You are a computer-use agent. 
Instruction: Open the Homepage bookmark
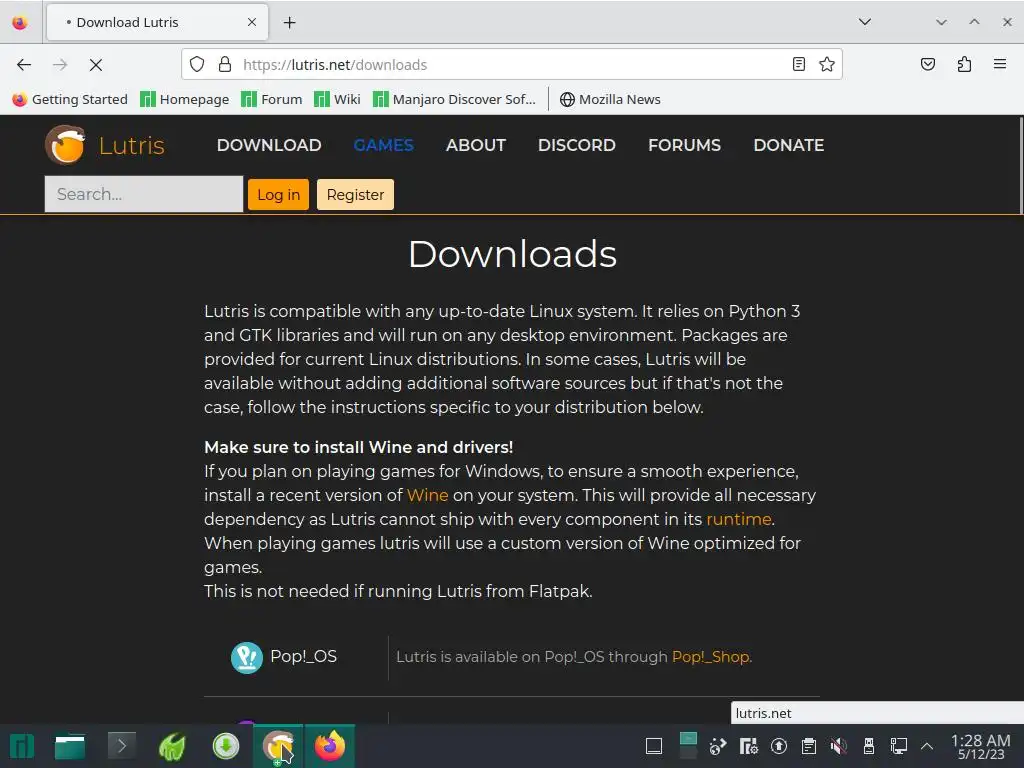[185, 99]
